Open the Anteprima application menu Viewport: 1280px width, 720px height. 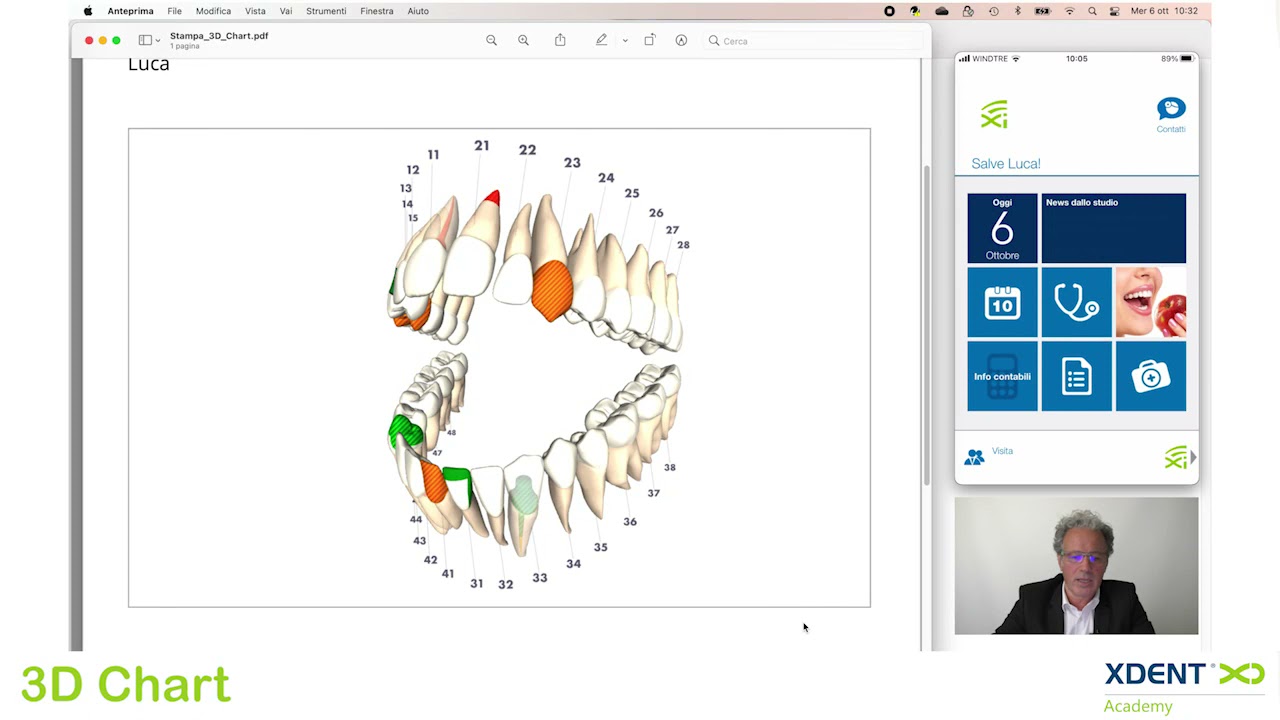coord(130,11)
